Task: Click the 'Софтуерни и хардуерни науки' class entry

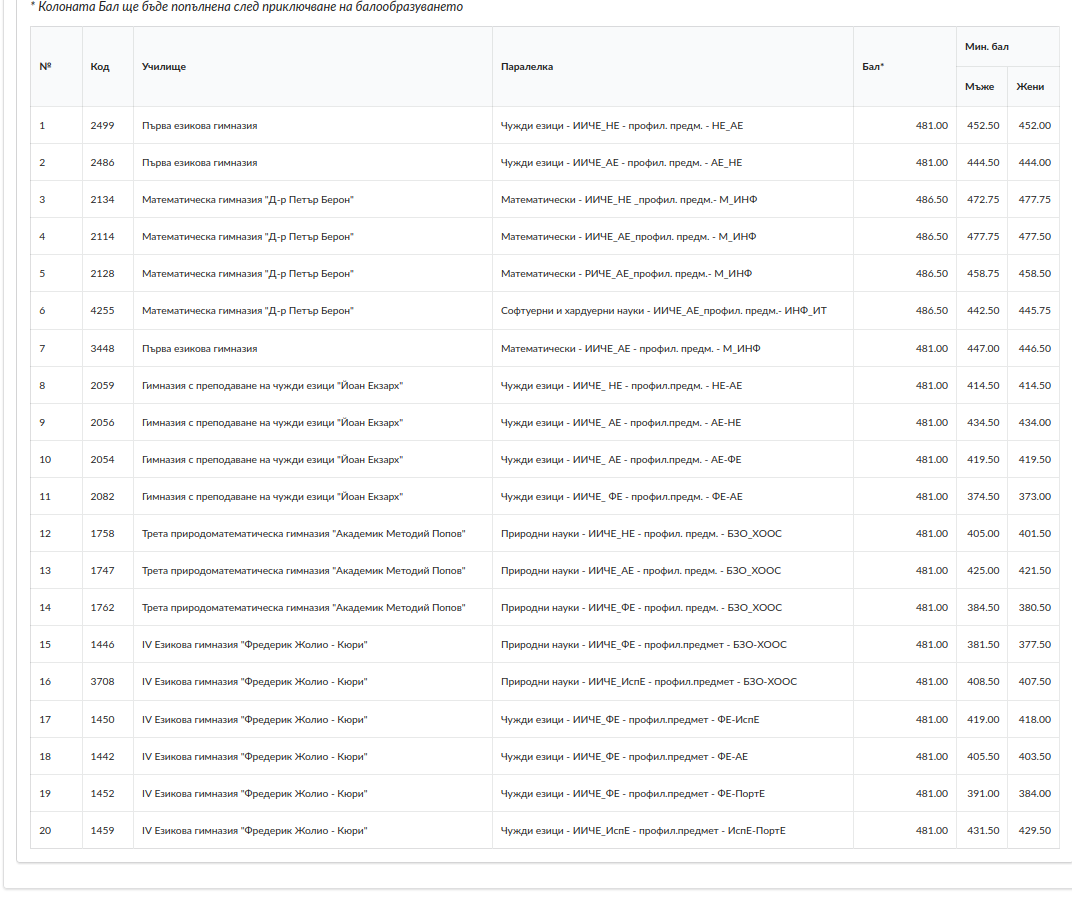Action: click(x=663, y=311)
